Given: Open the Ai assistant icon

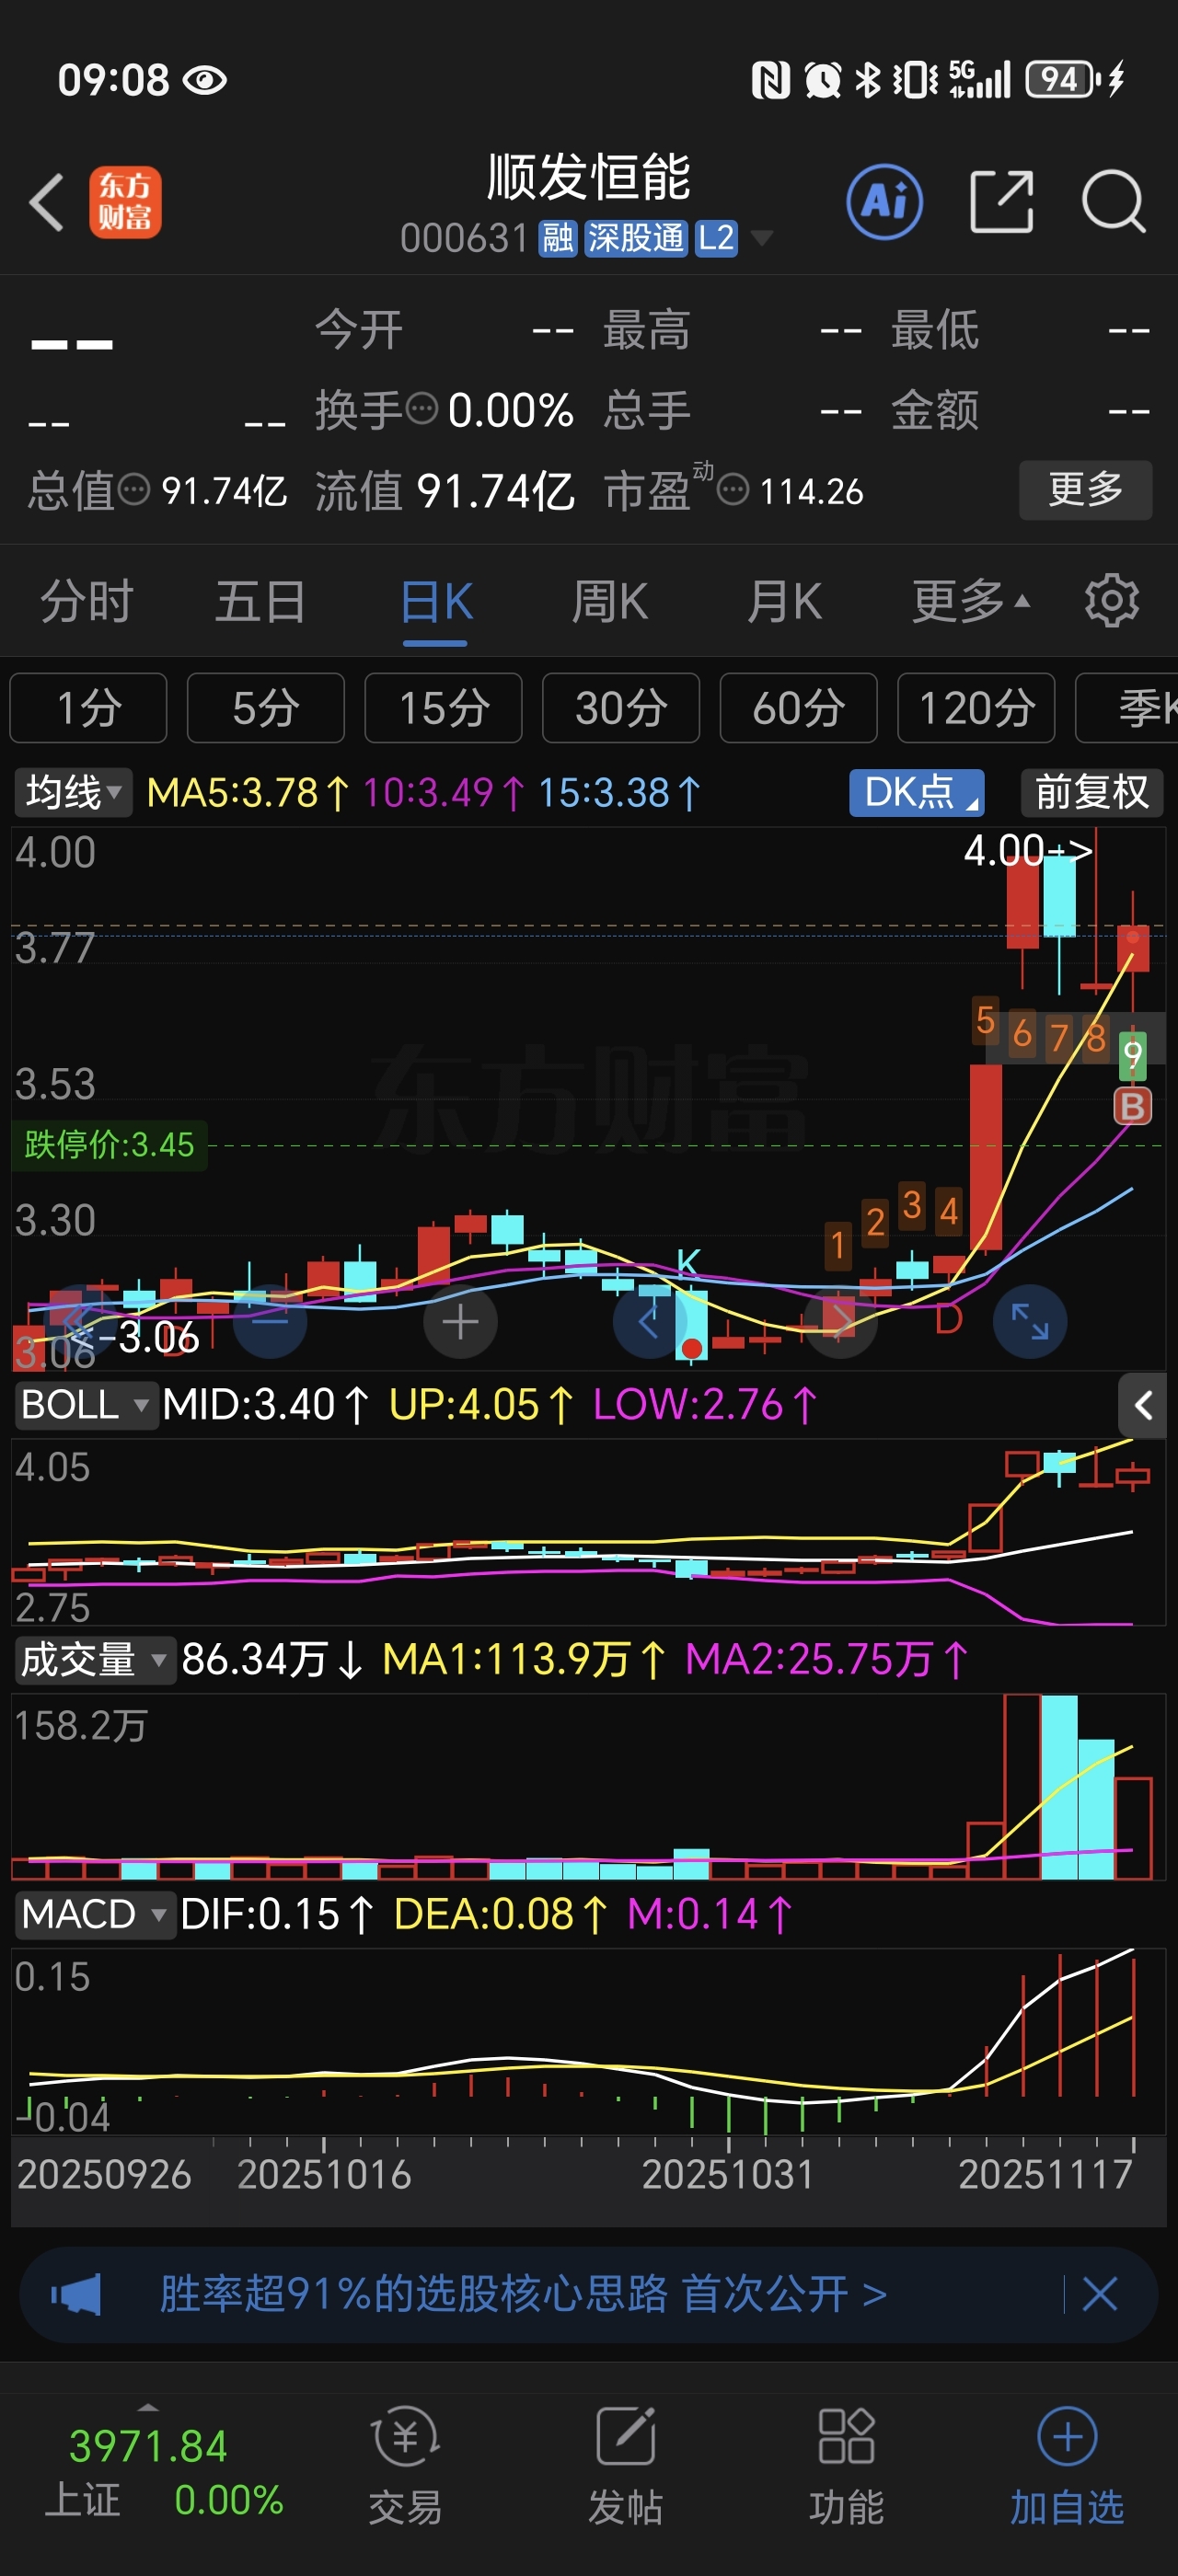Looking at the screenshot, I should [884, 202].
